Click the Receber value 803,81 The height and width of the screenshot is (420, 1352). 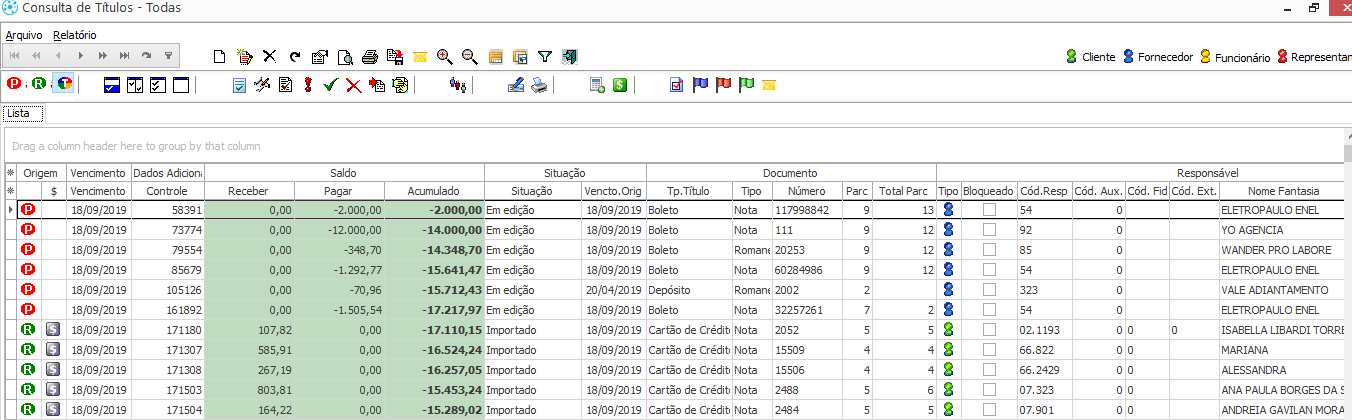(x=248, y=390)
